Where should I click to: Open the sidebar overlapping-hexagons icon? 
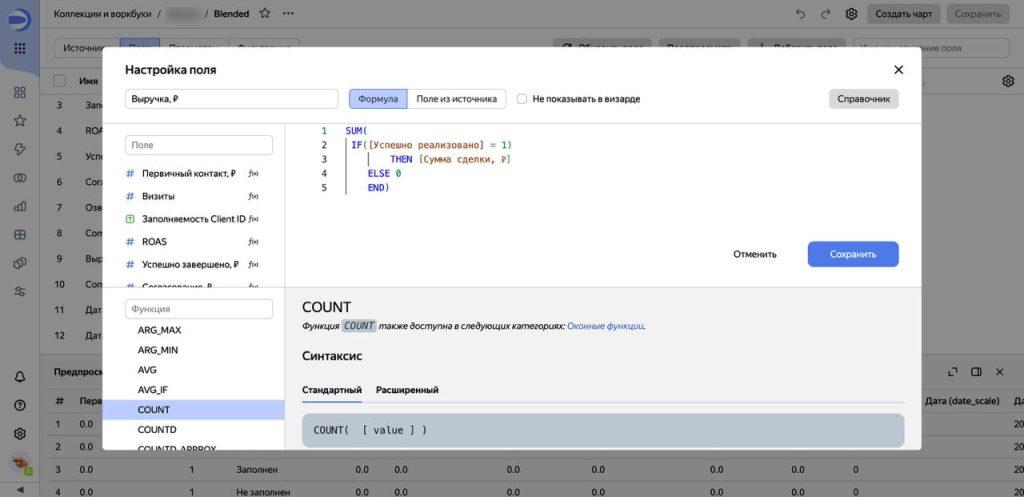[20, 263]
